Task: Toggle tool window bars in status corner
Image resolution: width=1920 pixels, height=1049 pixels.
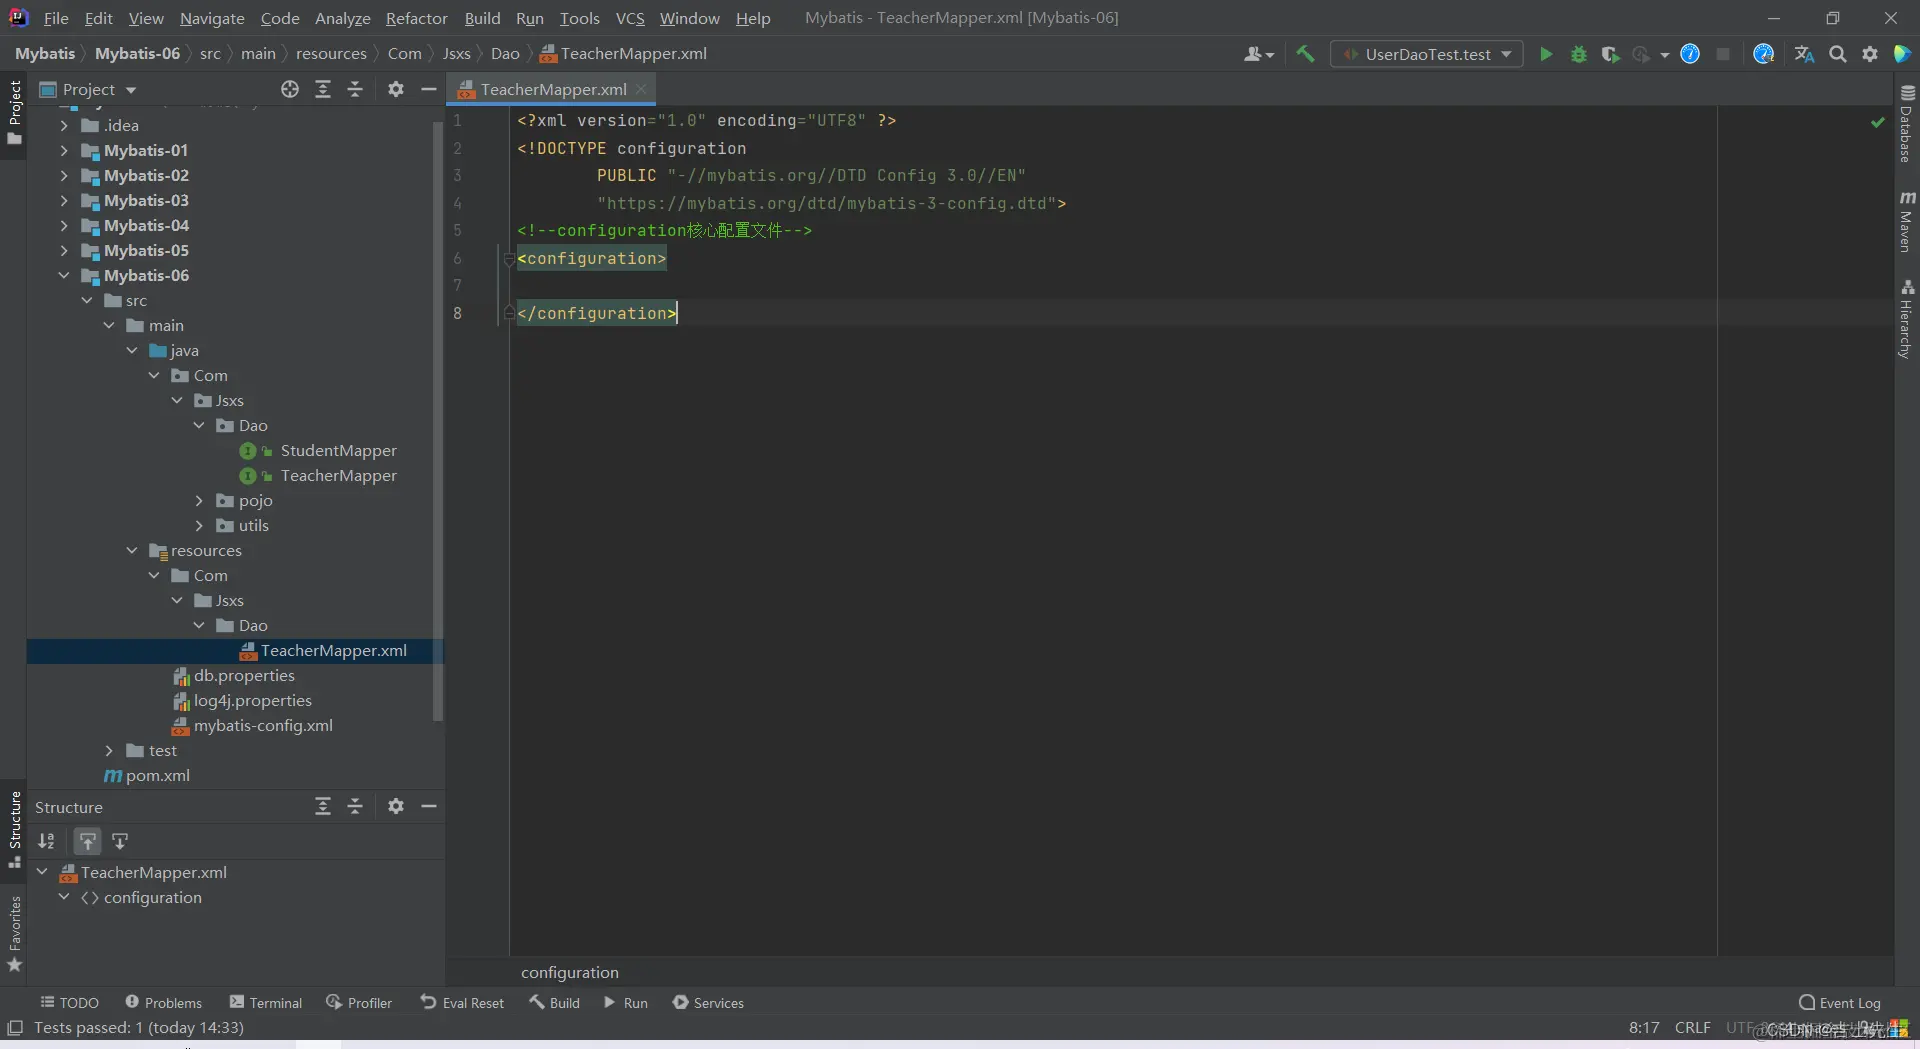Action: 15,1028
